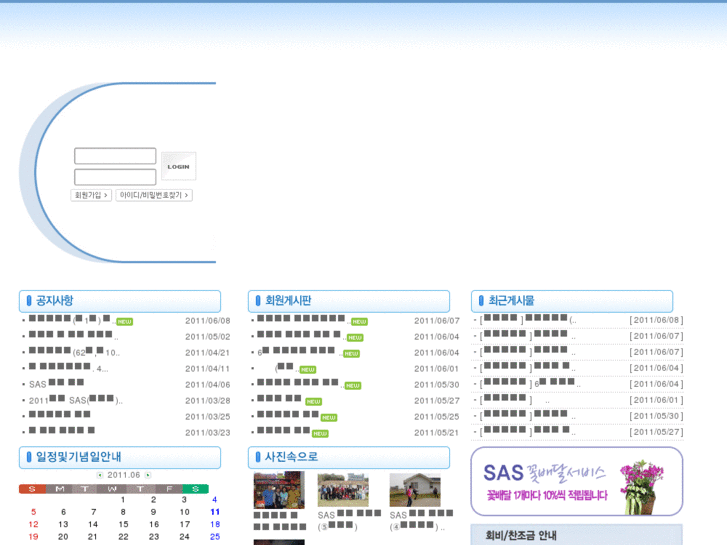This screenshot has height=545, width=727.
Task: Open SAS 꽃배달서비스 flower delivery banner
Action: point(577,481)
